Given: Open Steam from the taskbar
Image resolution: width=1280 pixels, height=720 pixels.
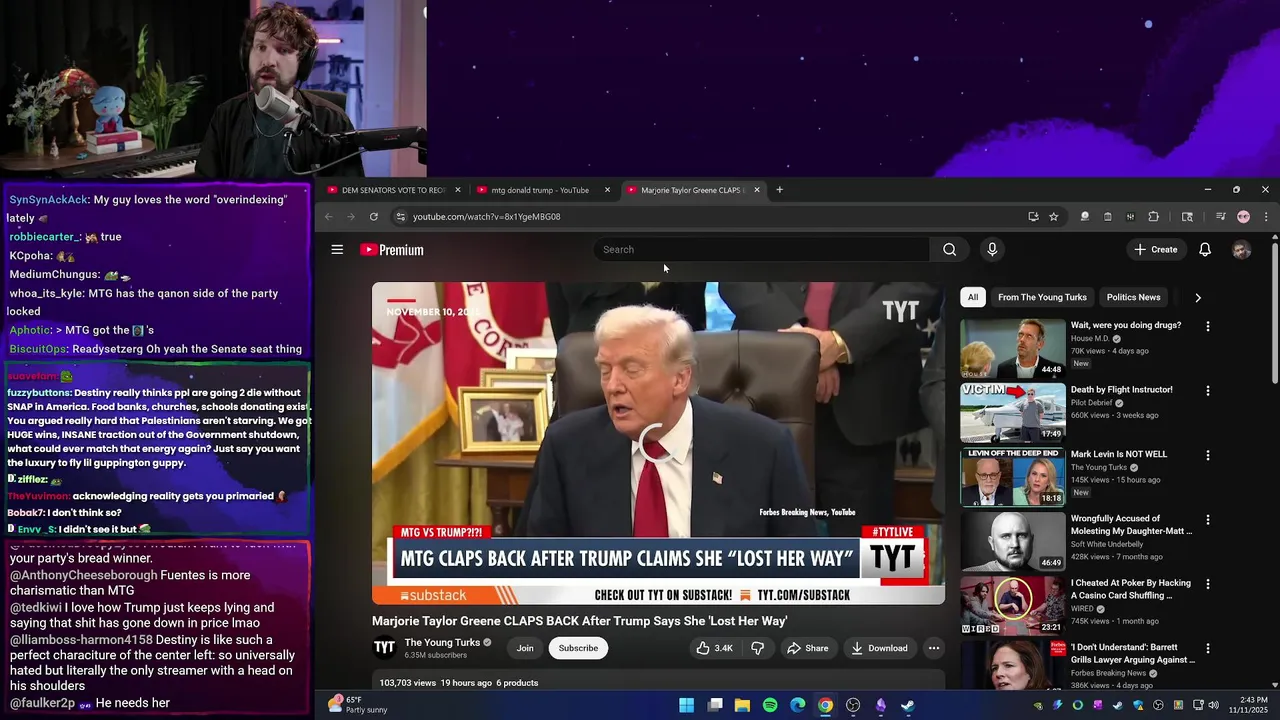Looking at the screenshot, I should (908, 705).
